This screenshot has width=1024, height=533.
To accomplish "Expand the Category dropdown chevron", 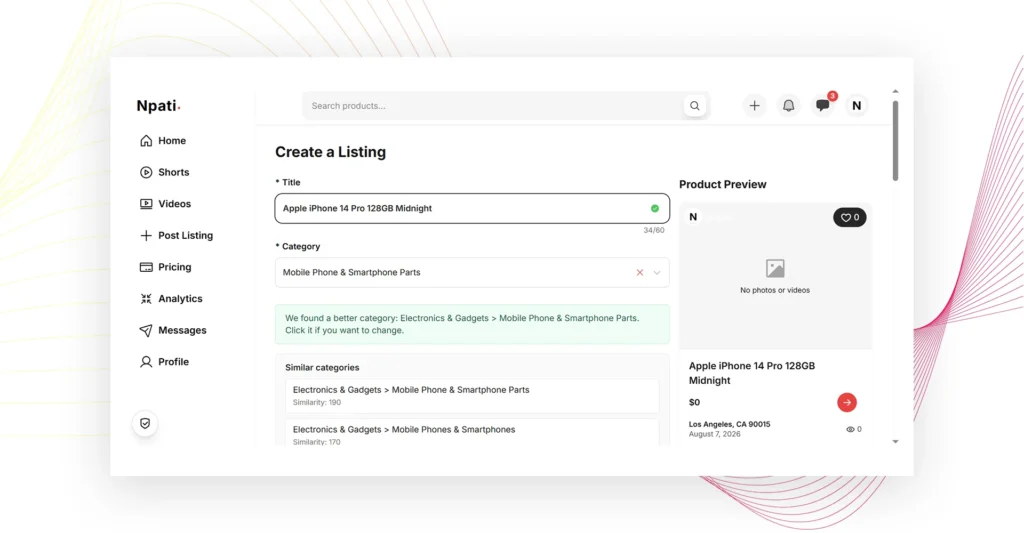I will (657, 272).
